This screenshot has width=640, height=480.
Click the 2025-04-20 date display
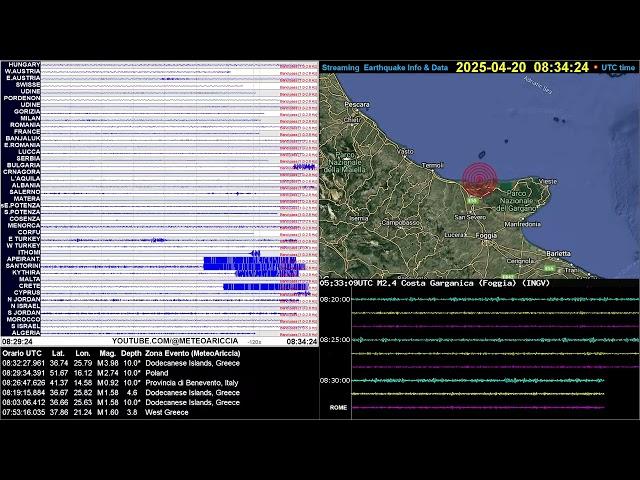[491, 67]
